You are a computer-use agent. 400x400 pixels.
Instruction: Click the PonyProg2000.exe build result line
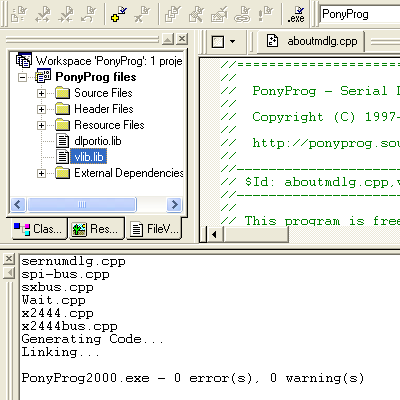[193, 378]
